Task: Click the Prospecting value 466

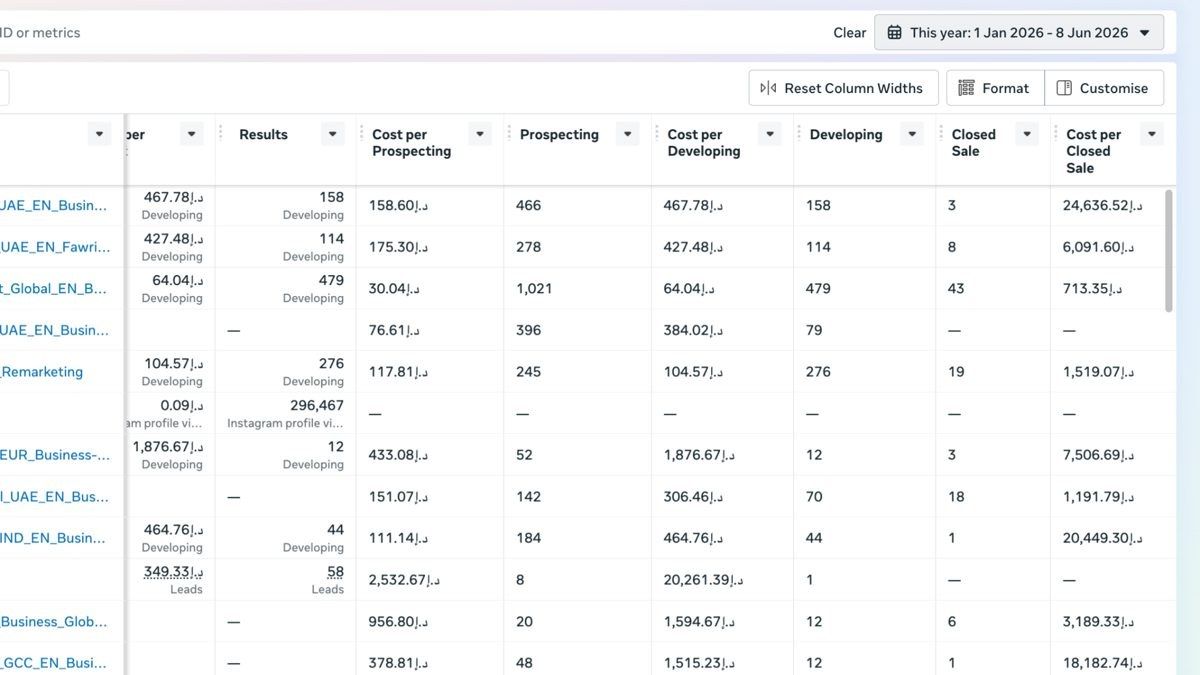Action: click(x=528, y=205)
